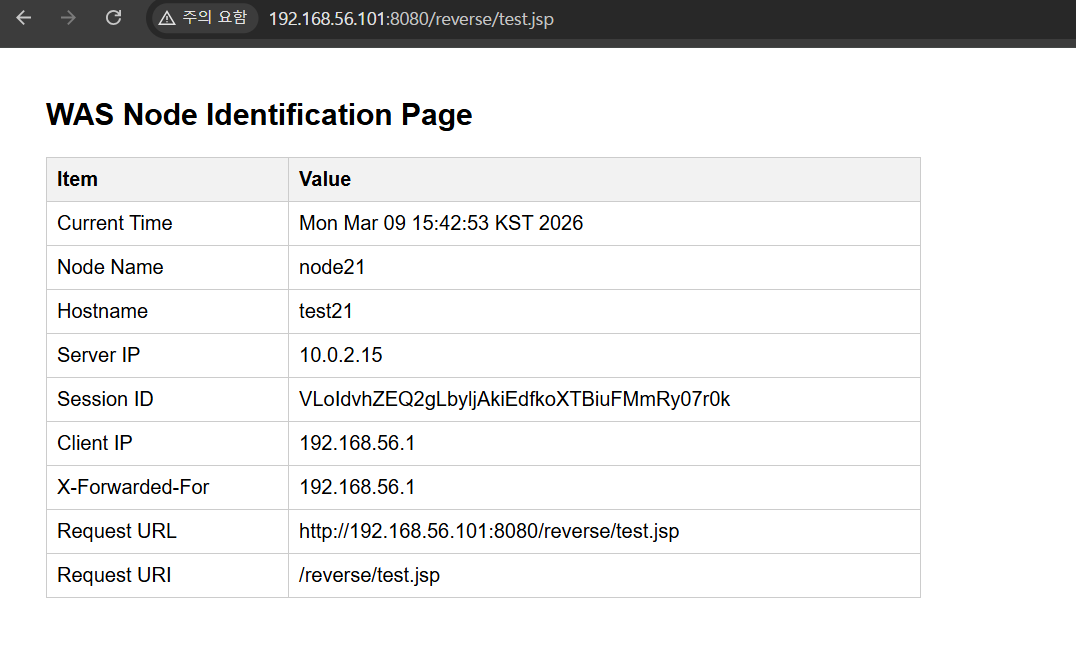This screenshot has height=659, width=1076.
Task: Click the WAS Node Identification Page heading
Action: [x=259, y=115]
